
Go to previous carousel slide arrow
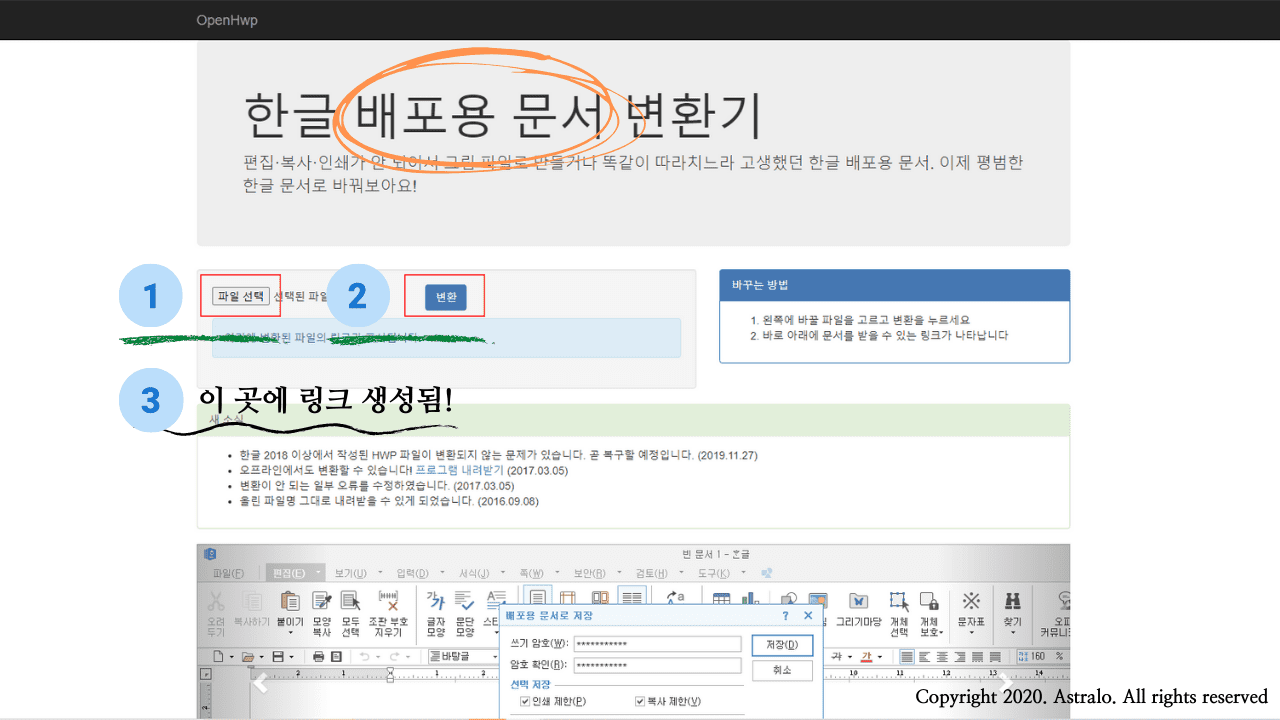tap(261, 684)
